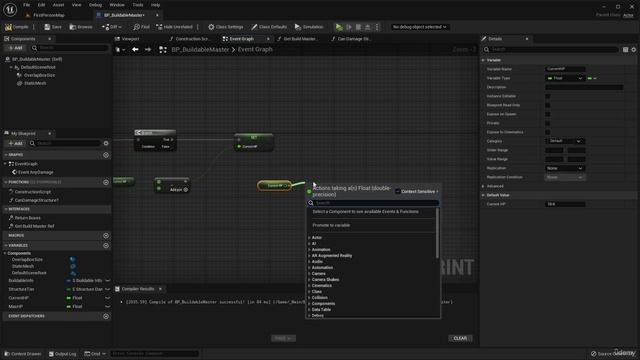This screenshot has height=360, width=640.
Task: Click the Stop playback button
Action: point(358,27)
